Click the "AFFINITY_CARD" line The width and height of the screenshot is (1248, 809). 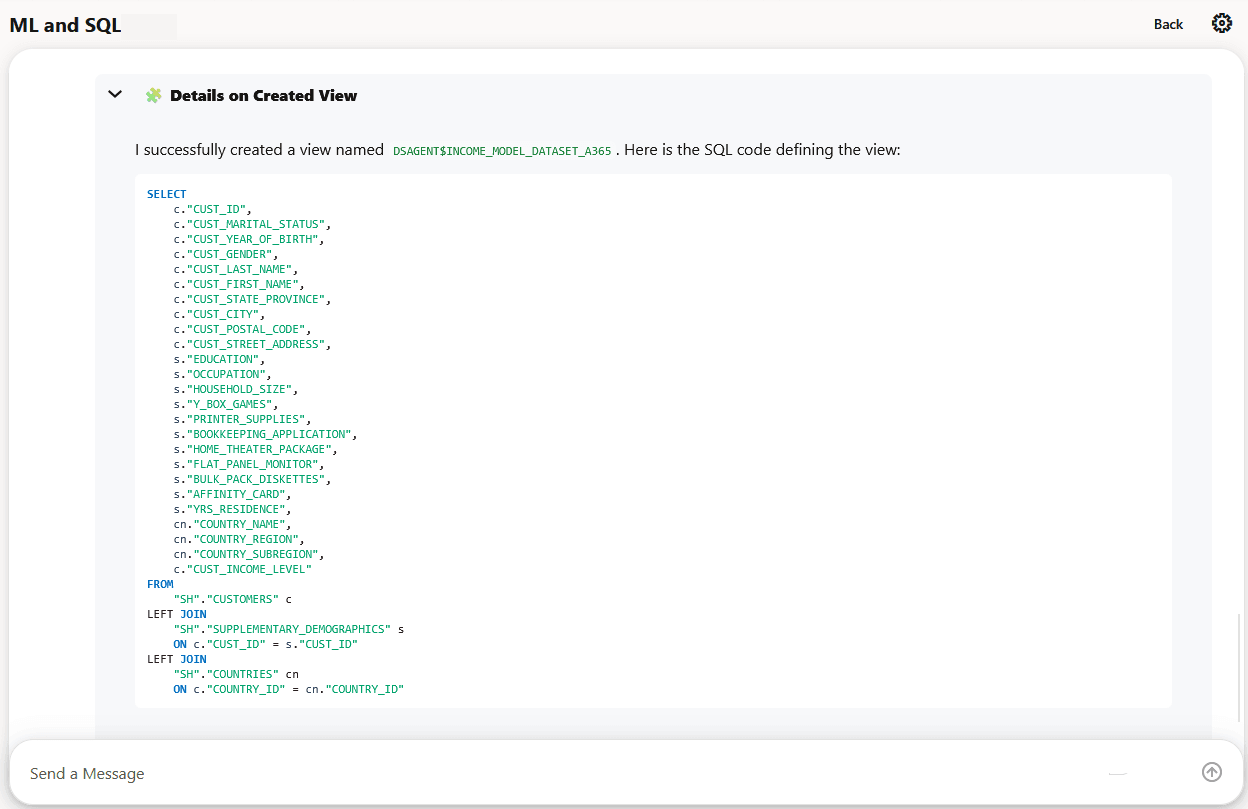(x=232, y=494)
